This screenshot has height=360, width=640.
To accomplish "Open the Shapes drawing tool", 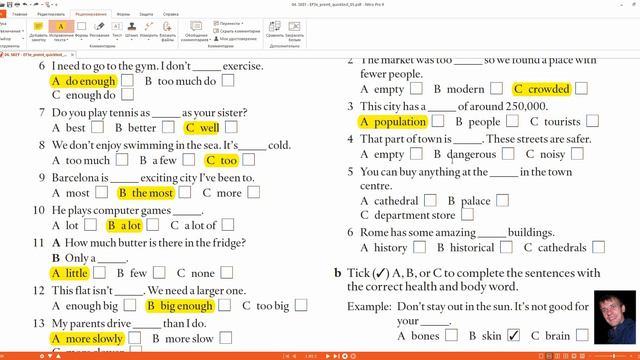I will pos(82,26).
